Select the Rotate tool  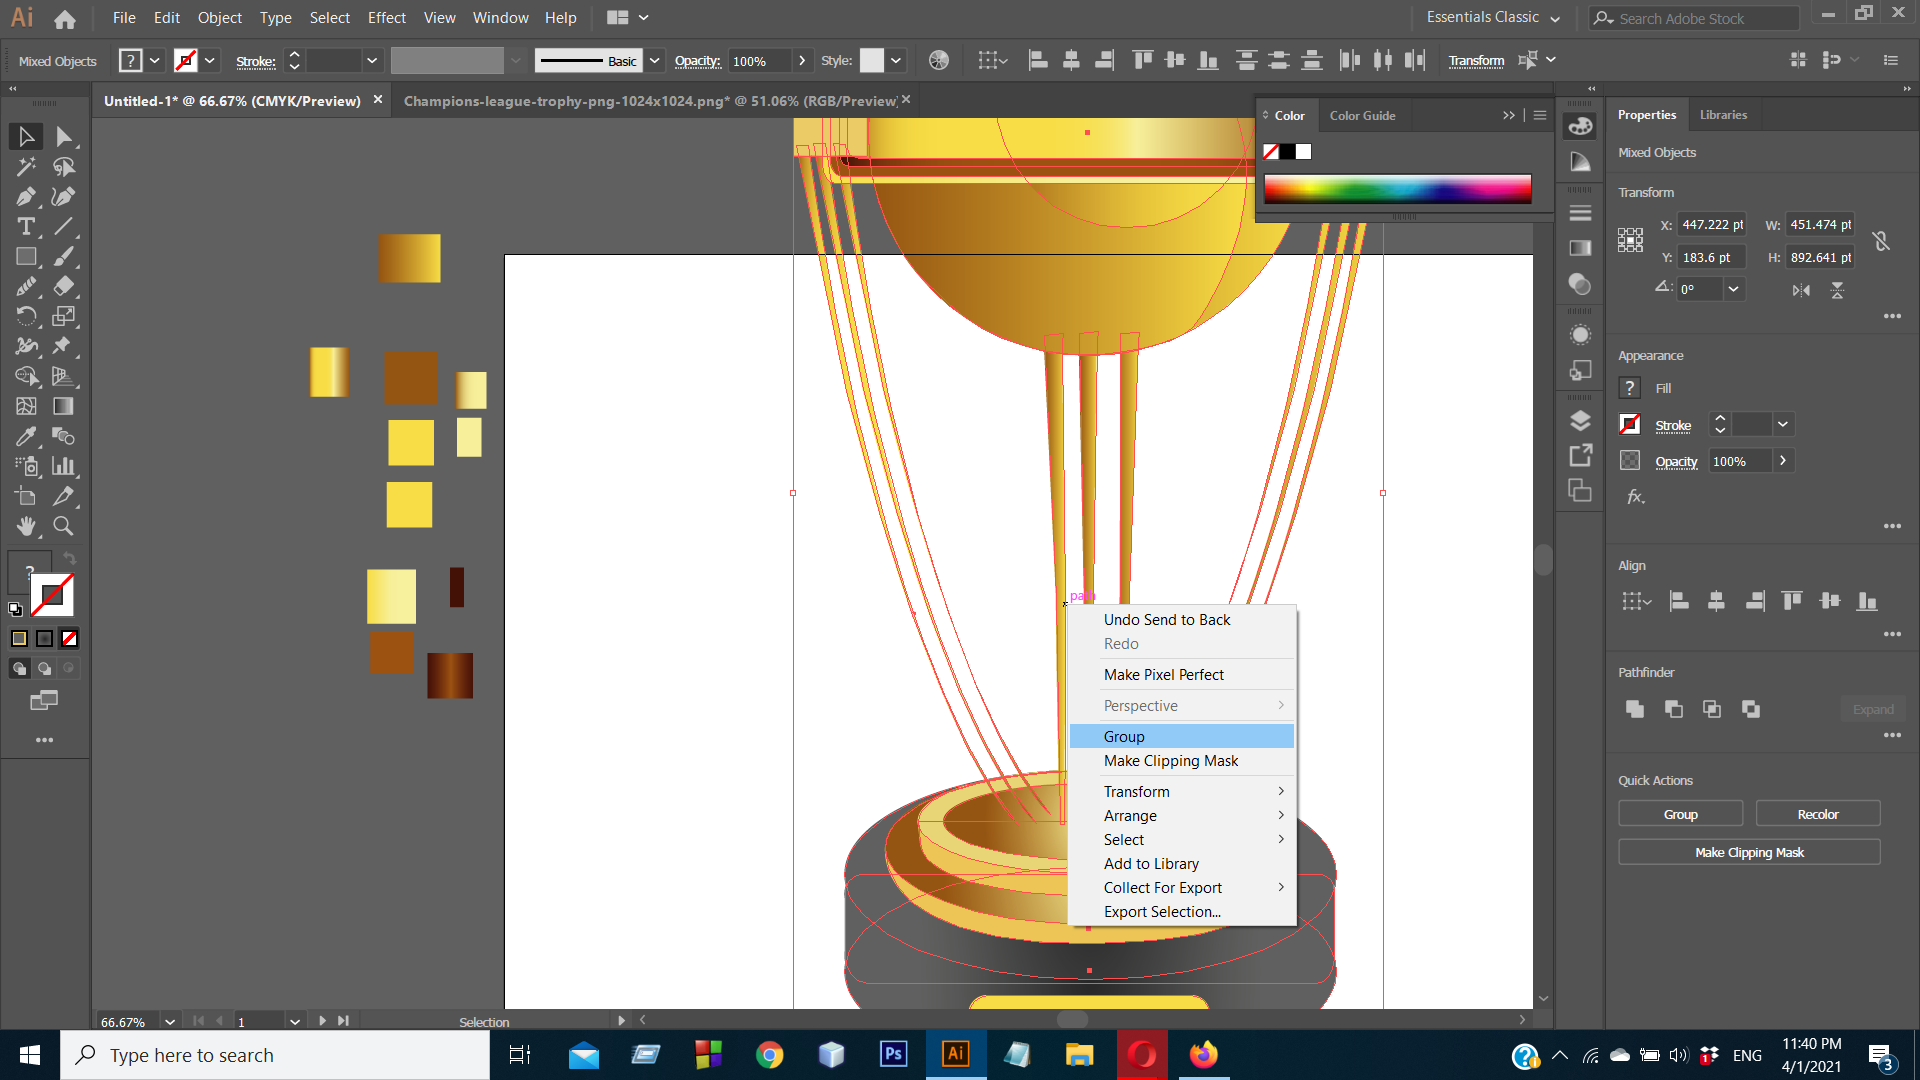tap(26, 316)
